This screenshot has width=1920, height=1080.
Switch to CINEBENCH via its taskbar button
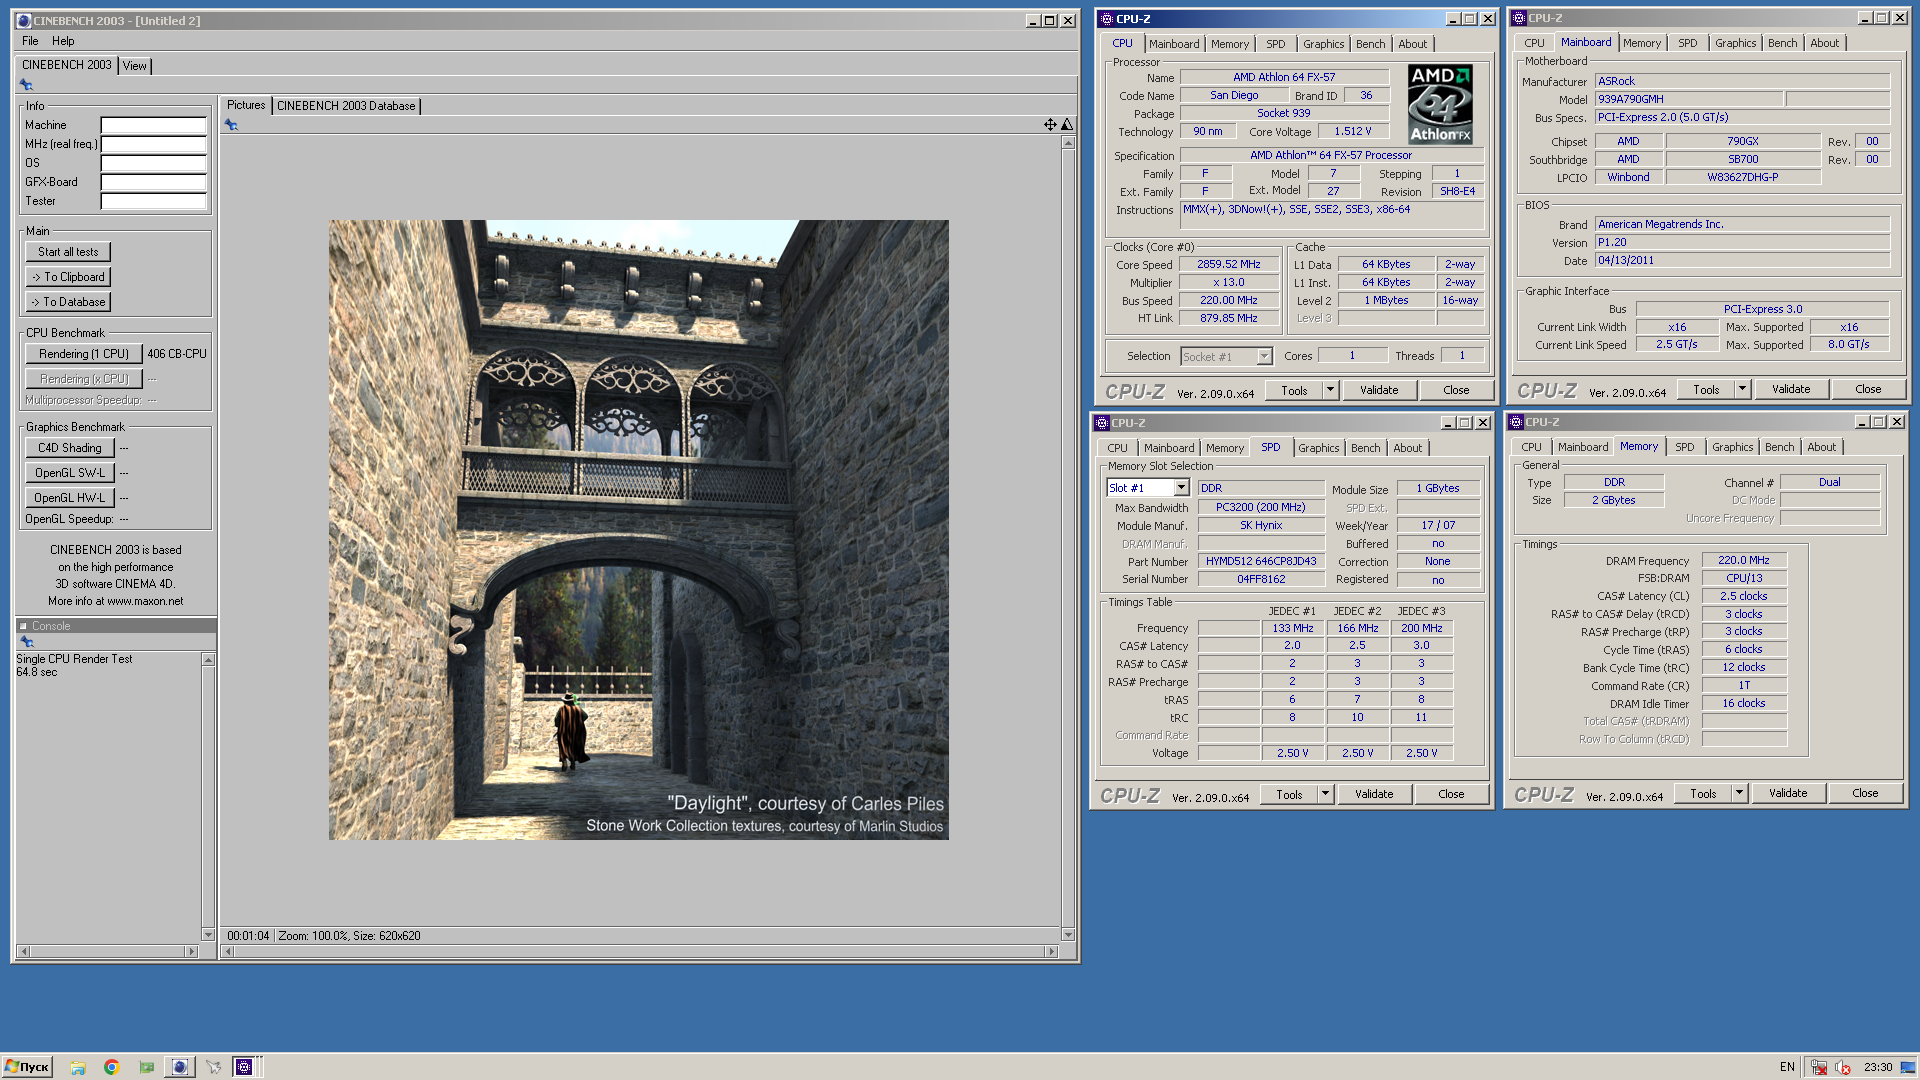pos(179,1067)
